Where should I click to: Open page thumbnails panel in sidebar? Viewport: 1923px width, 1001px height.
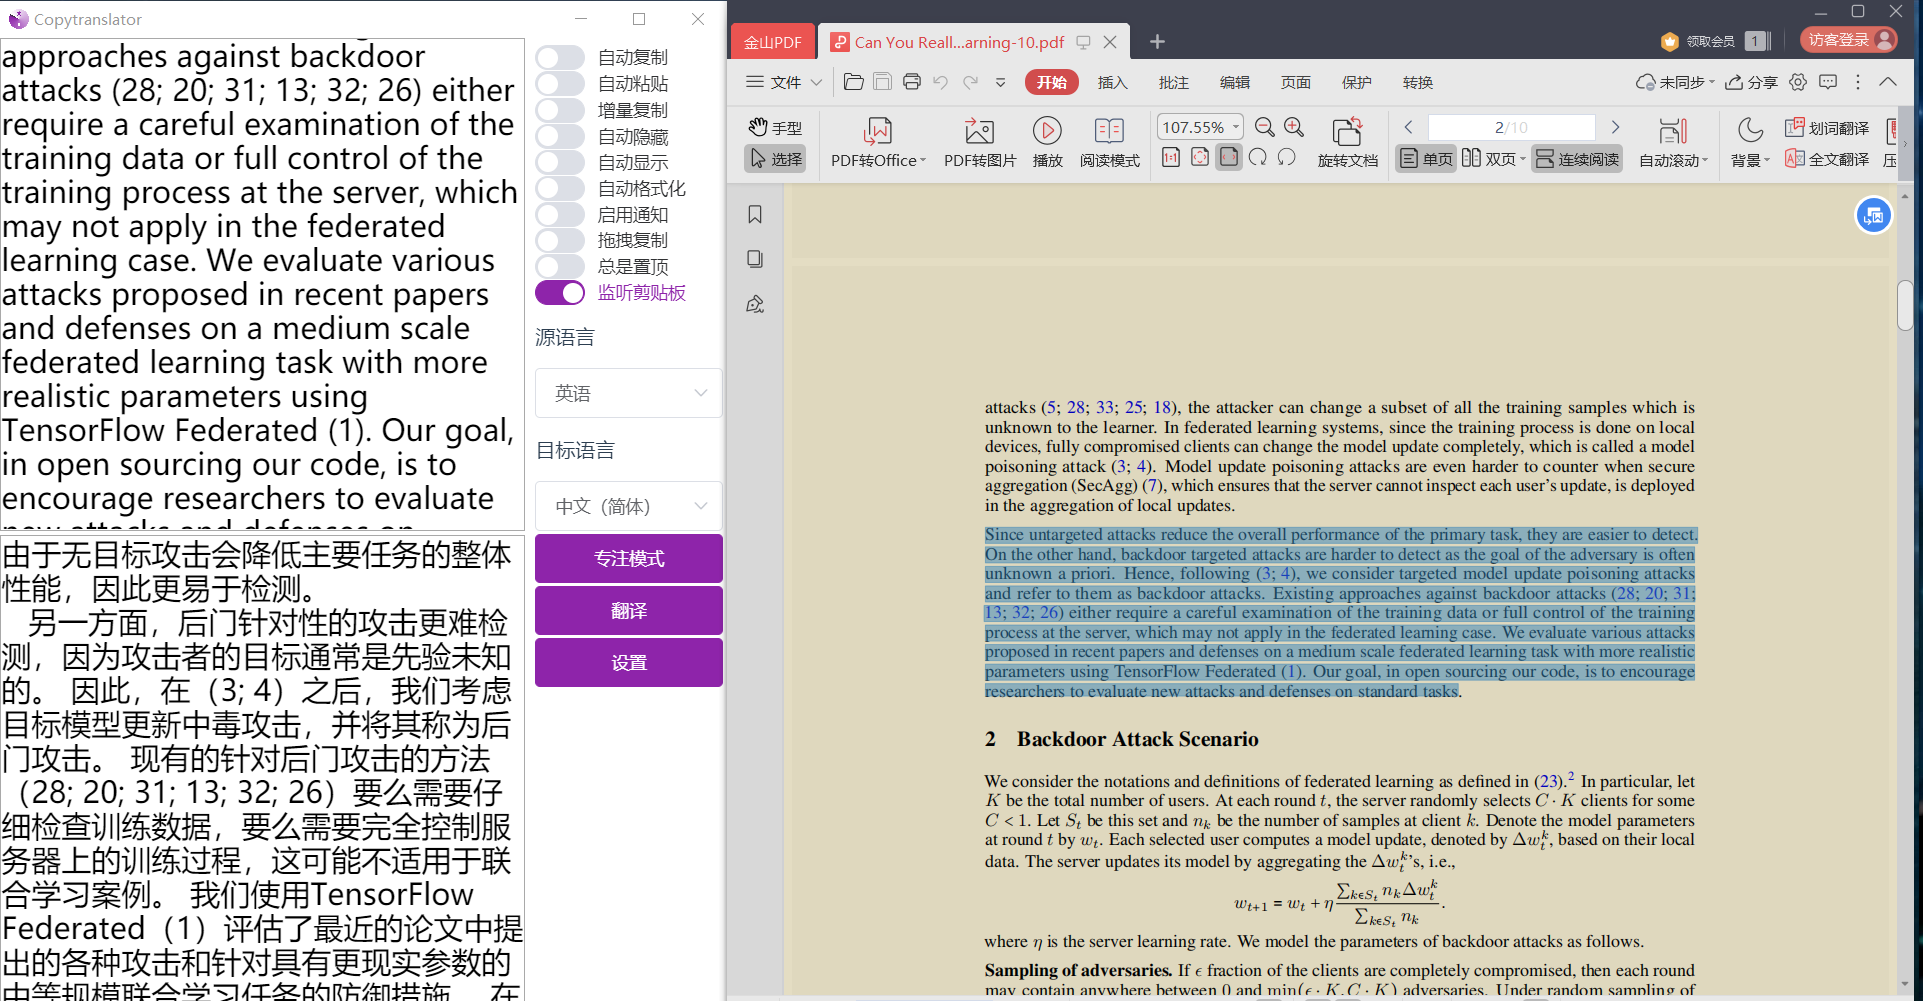[755, 259]
